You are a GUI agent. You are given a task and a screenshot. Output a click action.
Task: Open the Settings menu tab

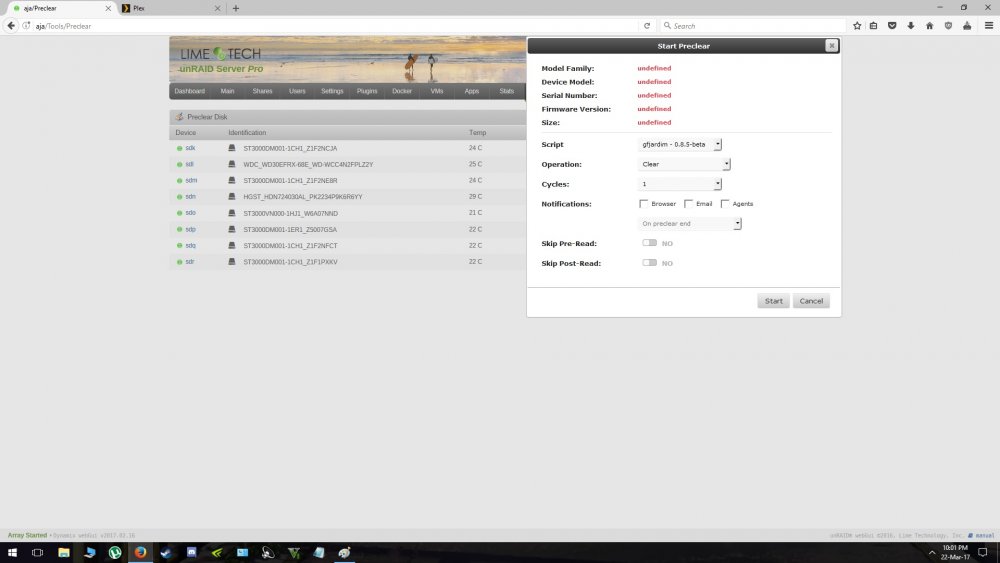tap(332, 91)
